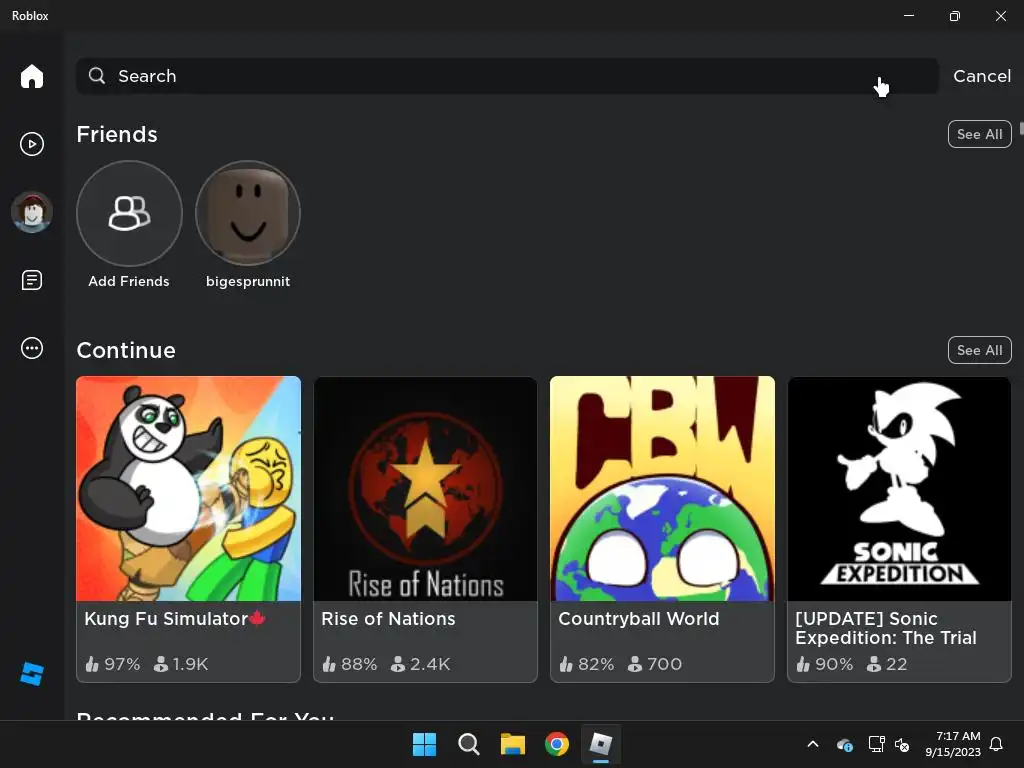Click the 82% rating on Countryball World
1024x768 pixels.
coord(586,664)
